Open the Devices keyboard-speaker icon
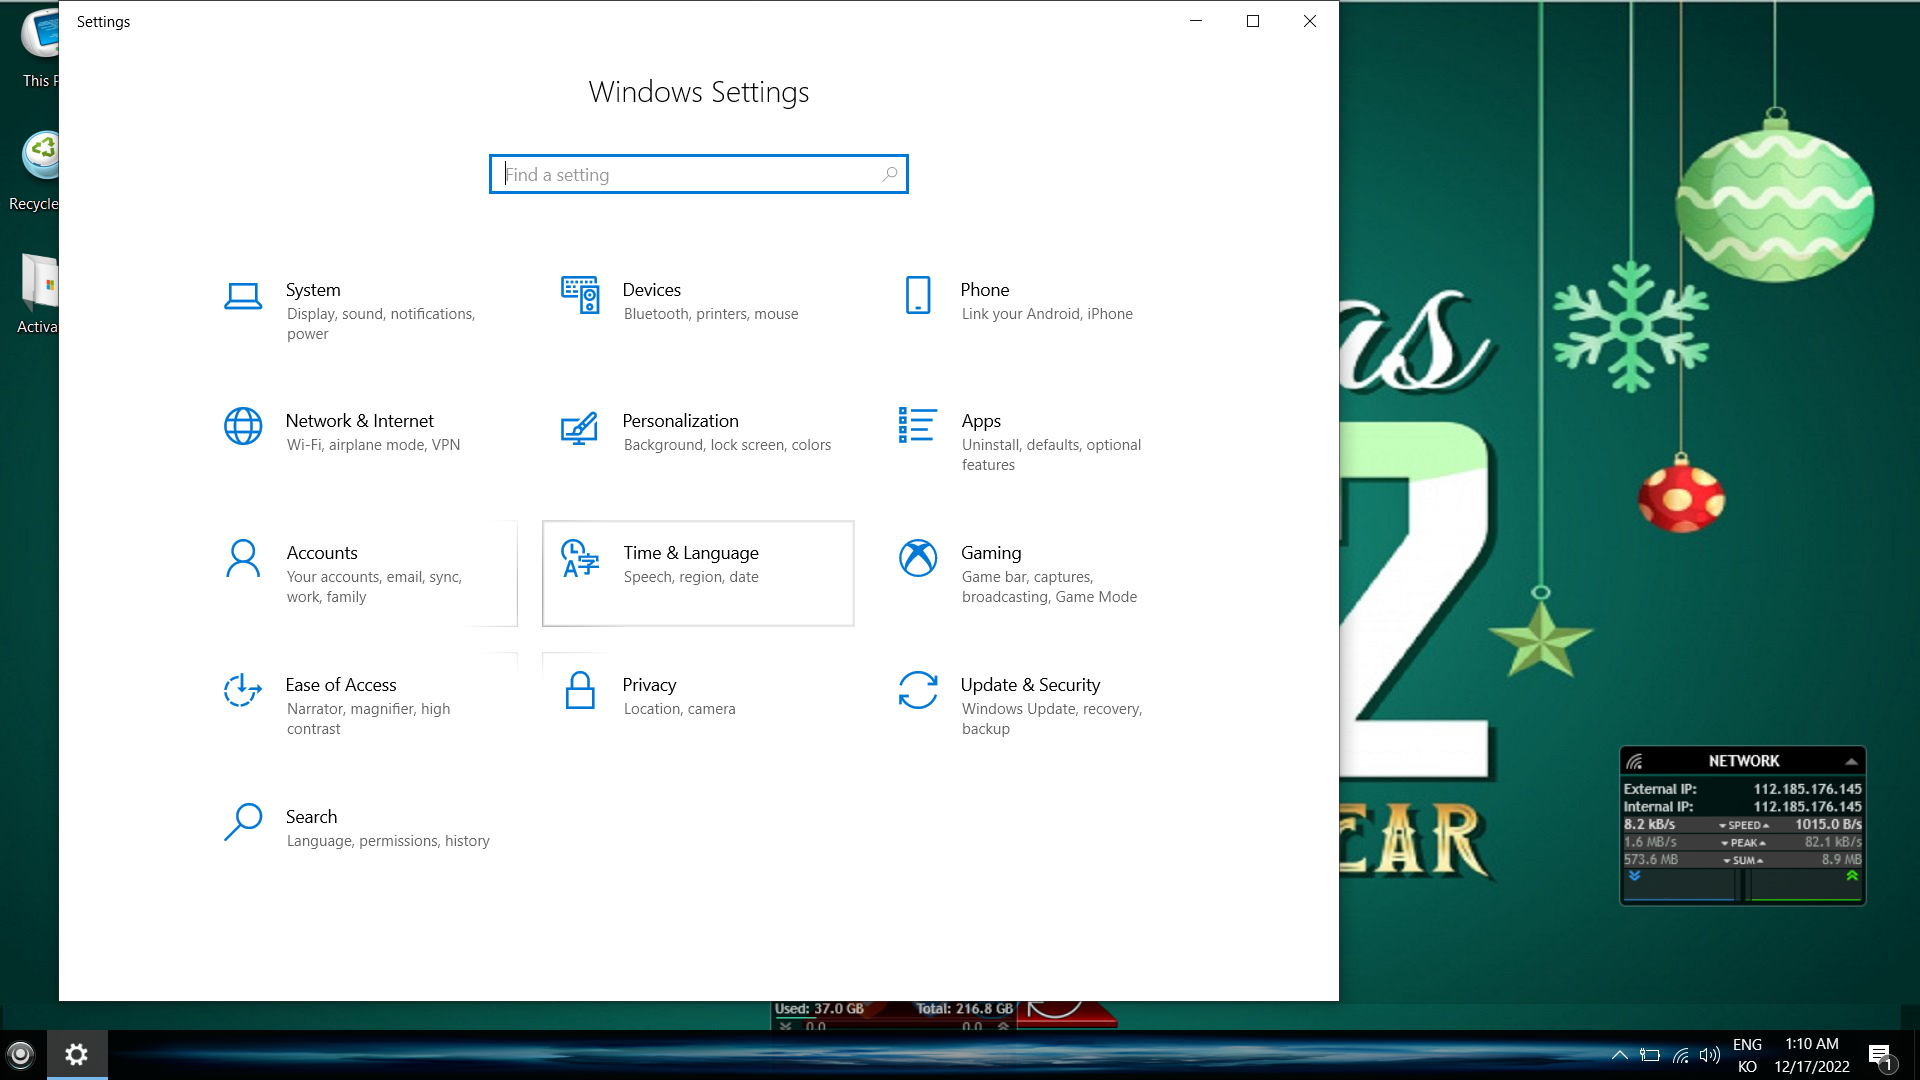This screenshot has width=1920, height=1080. click(580, 295)
